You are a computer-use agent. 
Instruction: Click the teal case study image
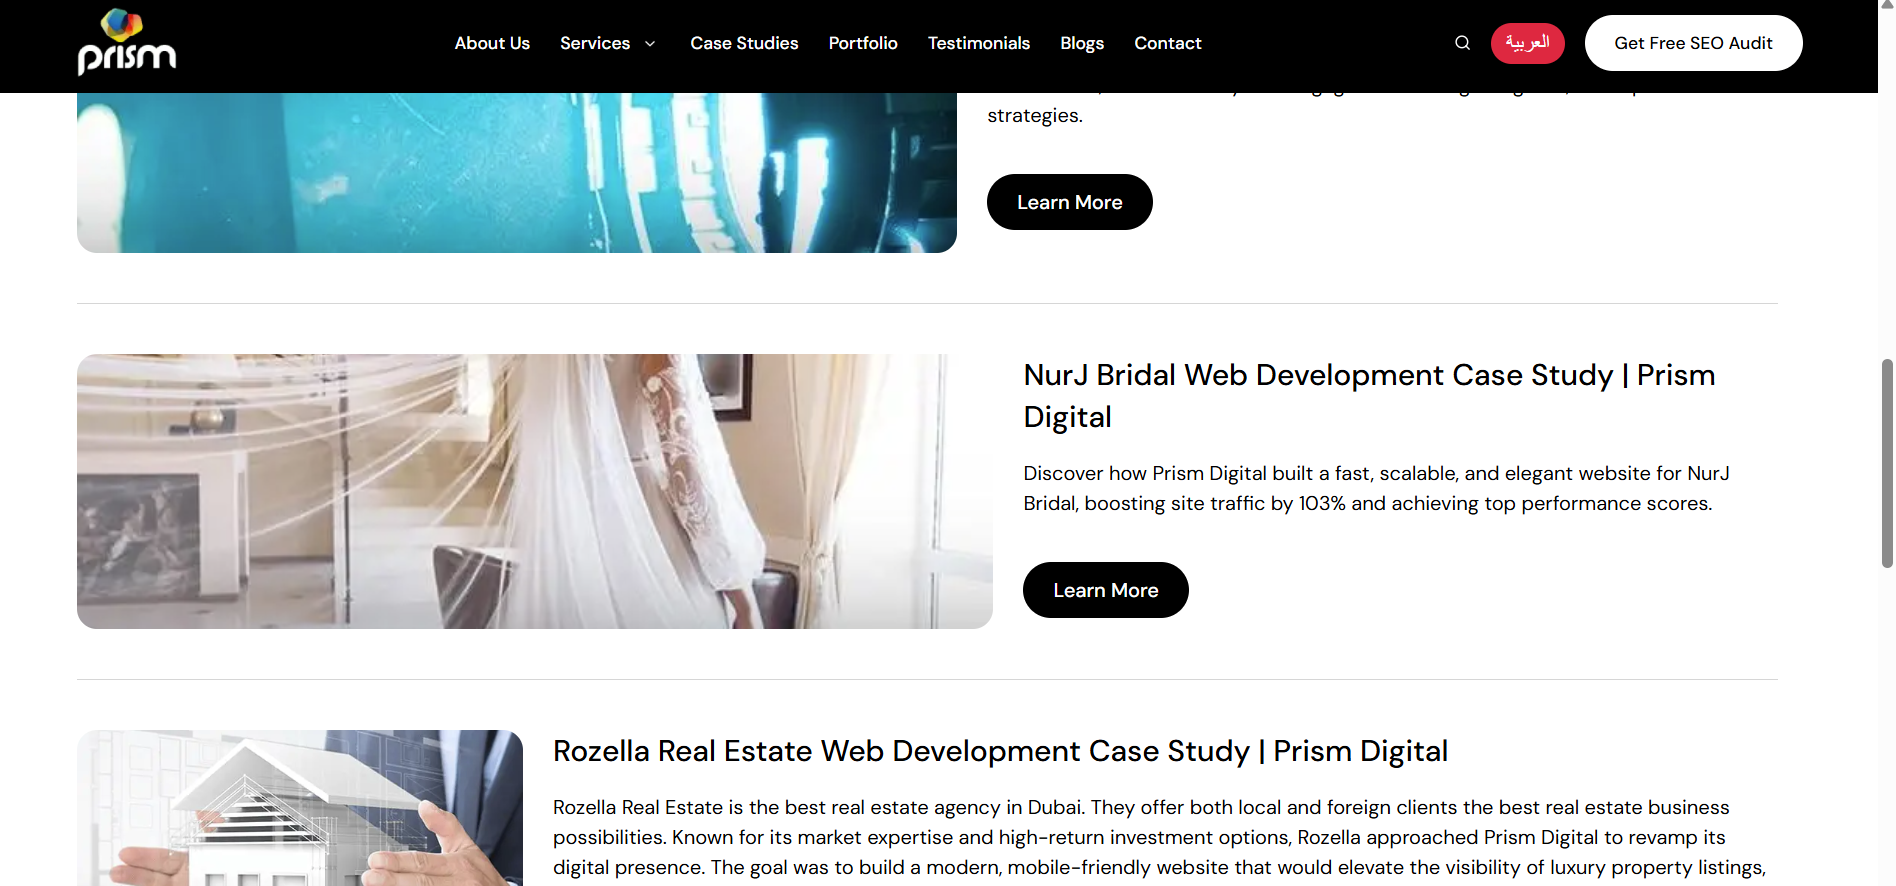[516, 172]
